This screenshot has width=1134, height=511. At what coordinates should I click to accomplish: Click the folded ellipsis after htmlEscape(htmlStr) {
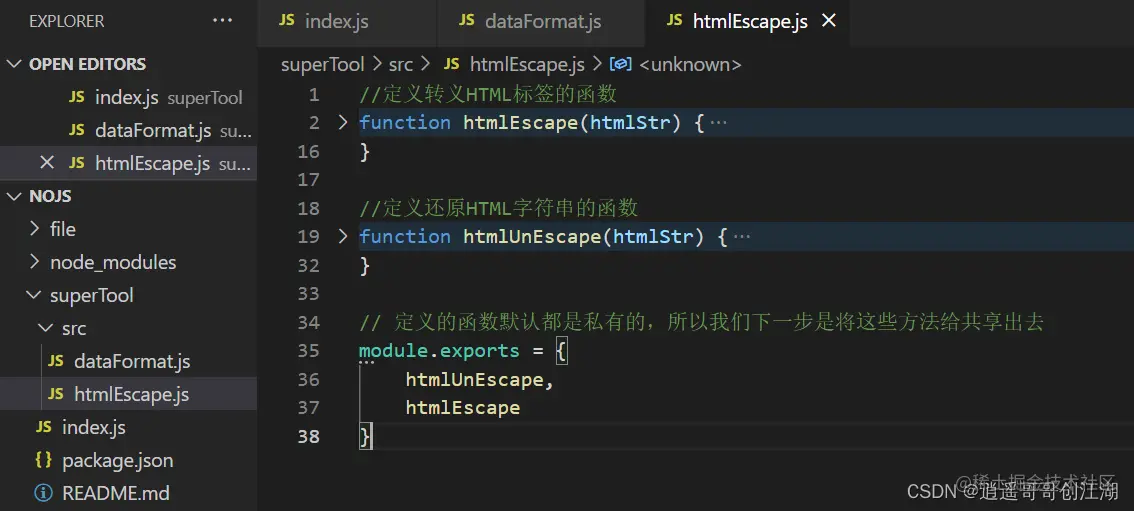click(718, 123)
